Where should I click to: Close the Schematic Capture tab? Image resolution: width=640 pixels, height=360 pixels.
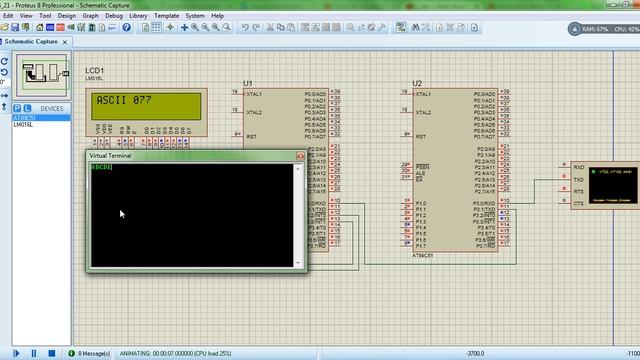(65, 42)
